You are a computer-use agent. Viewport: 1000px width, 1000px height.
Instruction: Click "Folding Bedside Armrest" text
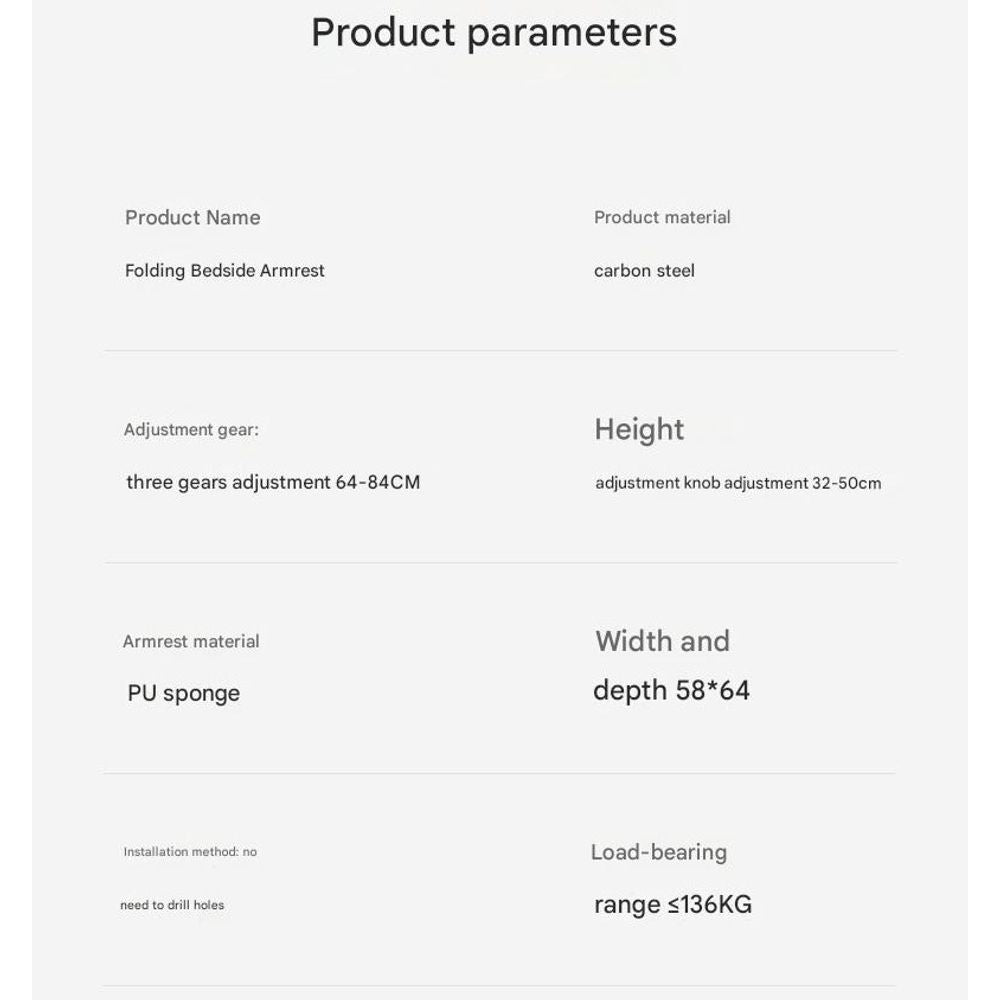[225, 271]
